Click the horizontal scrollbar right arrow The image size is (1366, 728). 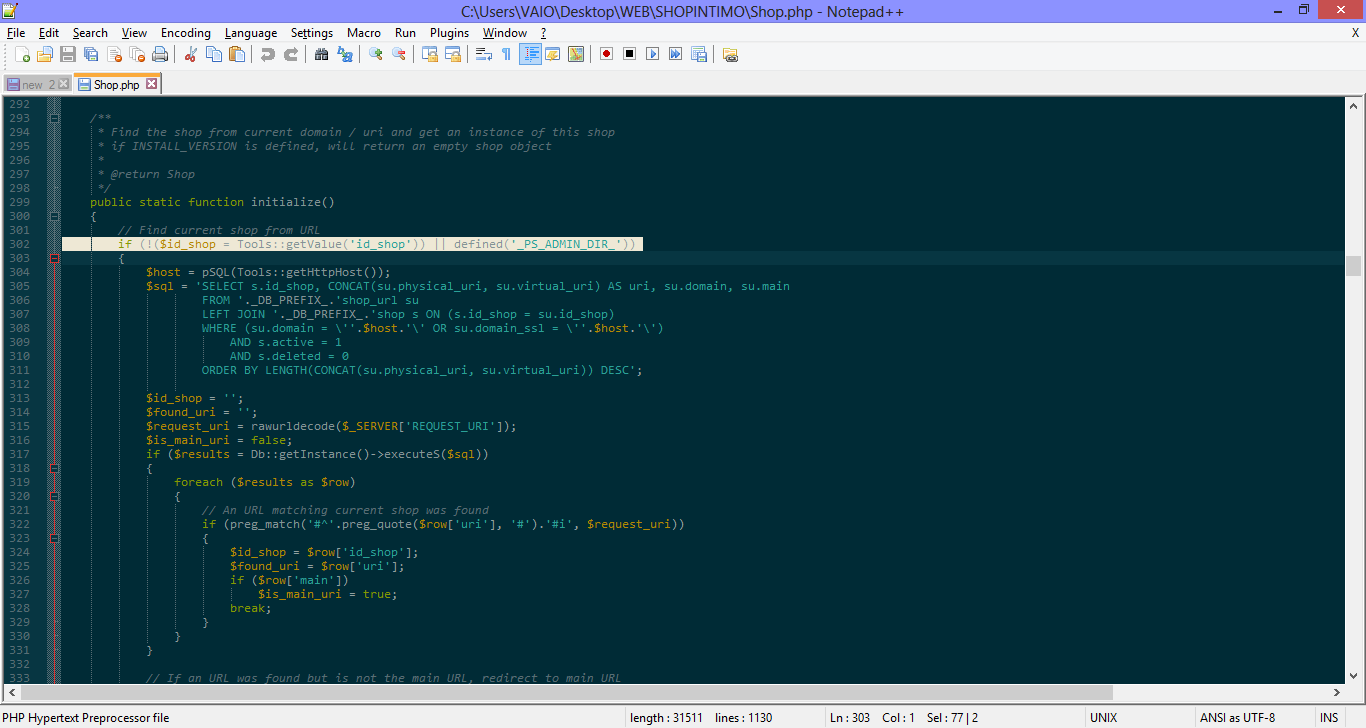1337,692
